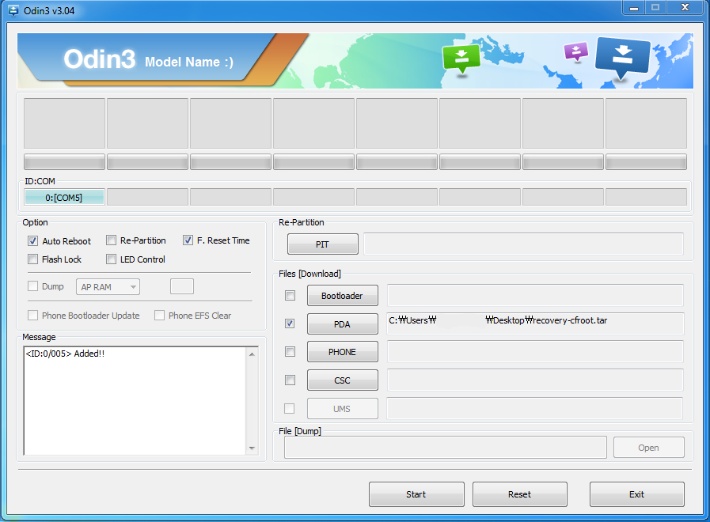Click the PHONE file path field
This screenshot has width=710, height=522.
pos(535,352)
